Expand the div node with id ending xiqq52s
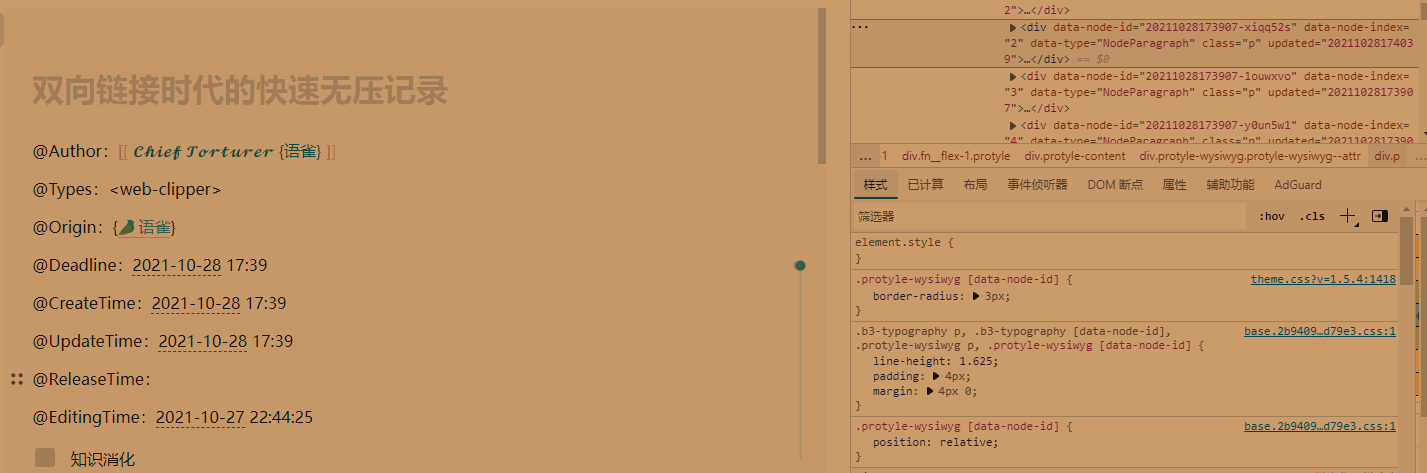Screen dimensions: 1427x473 click(1013, 28)
